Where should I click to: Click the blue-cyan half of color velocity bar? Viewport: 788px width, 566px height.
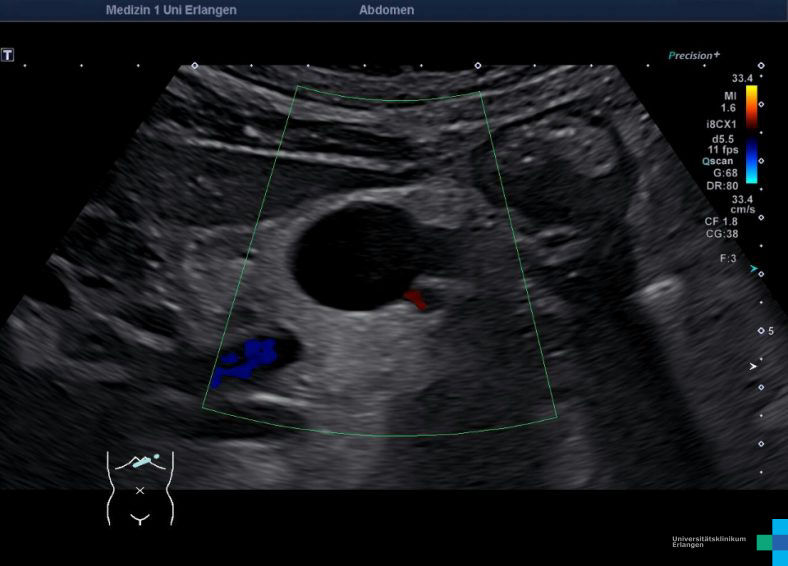(x=751, y=160)
